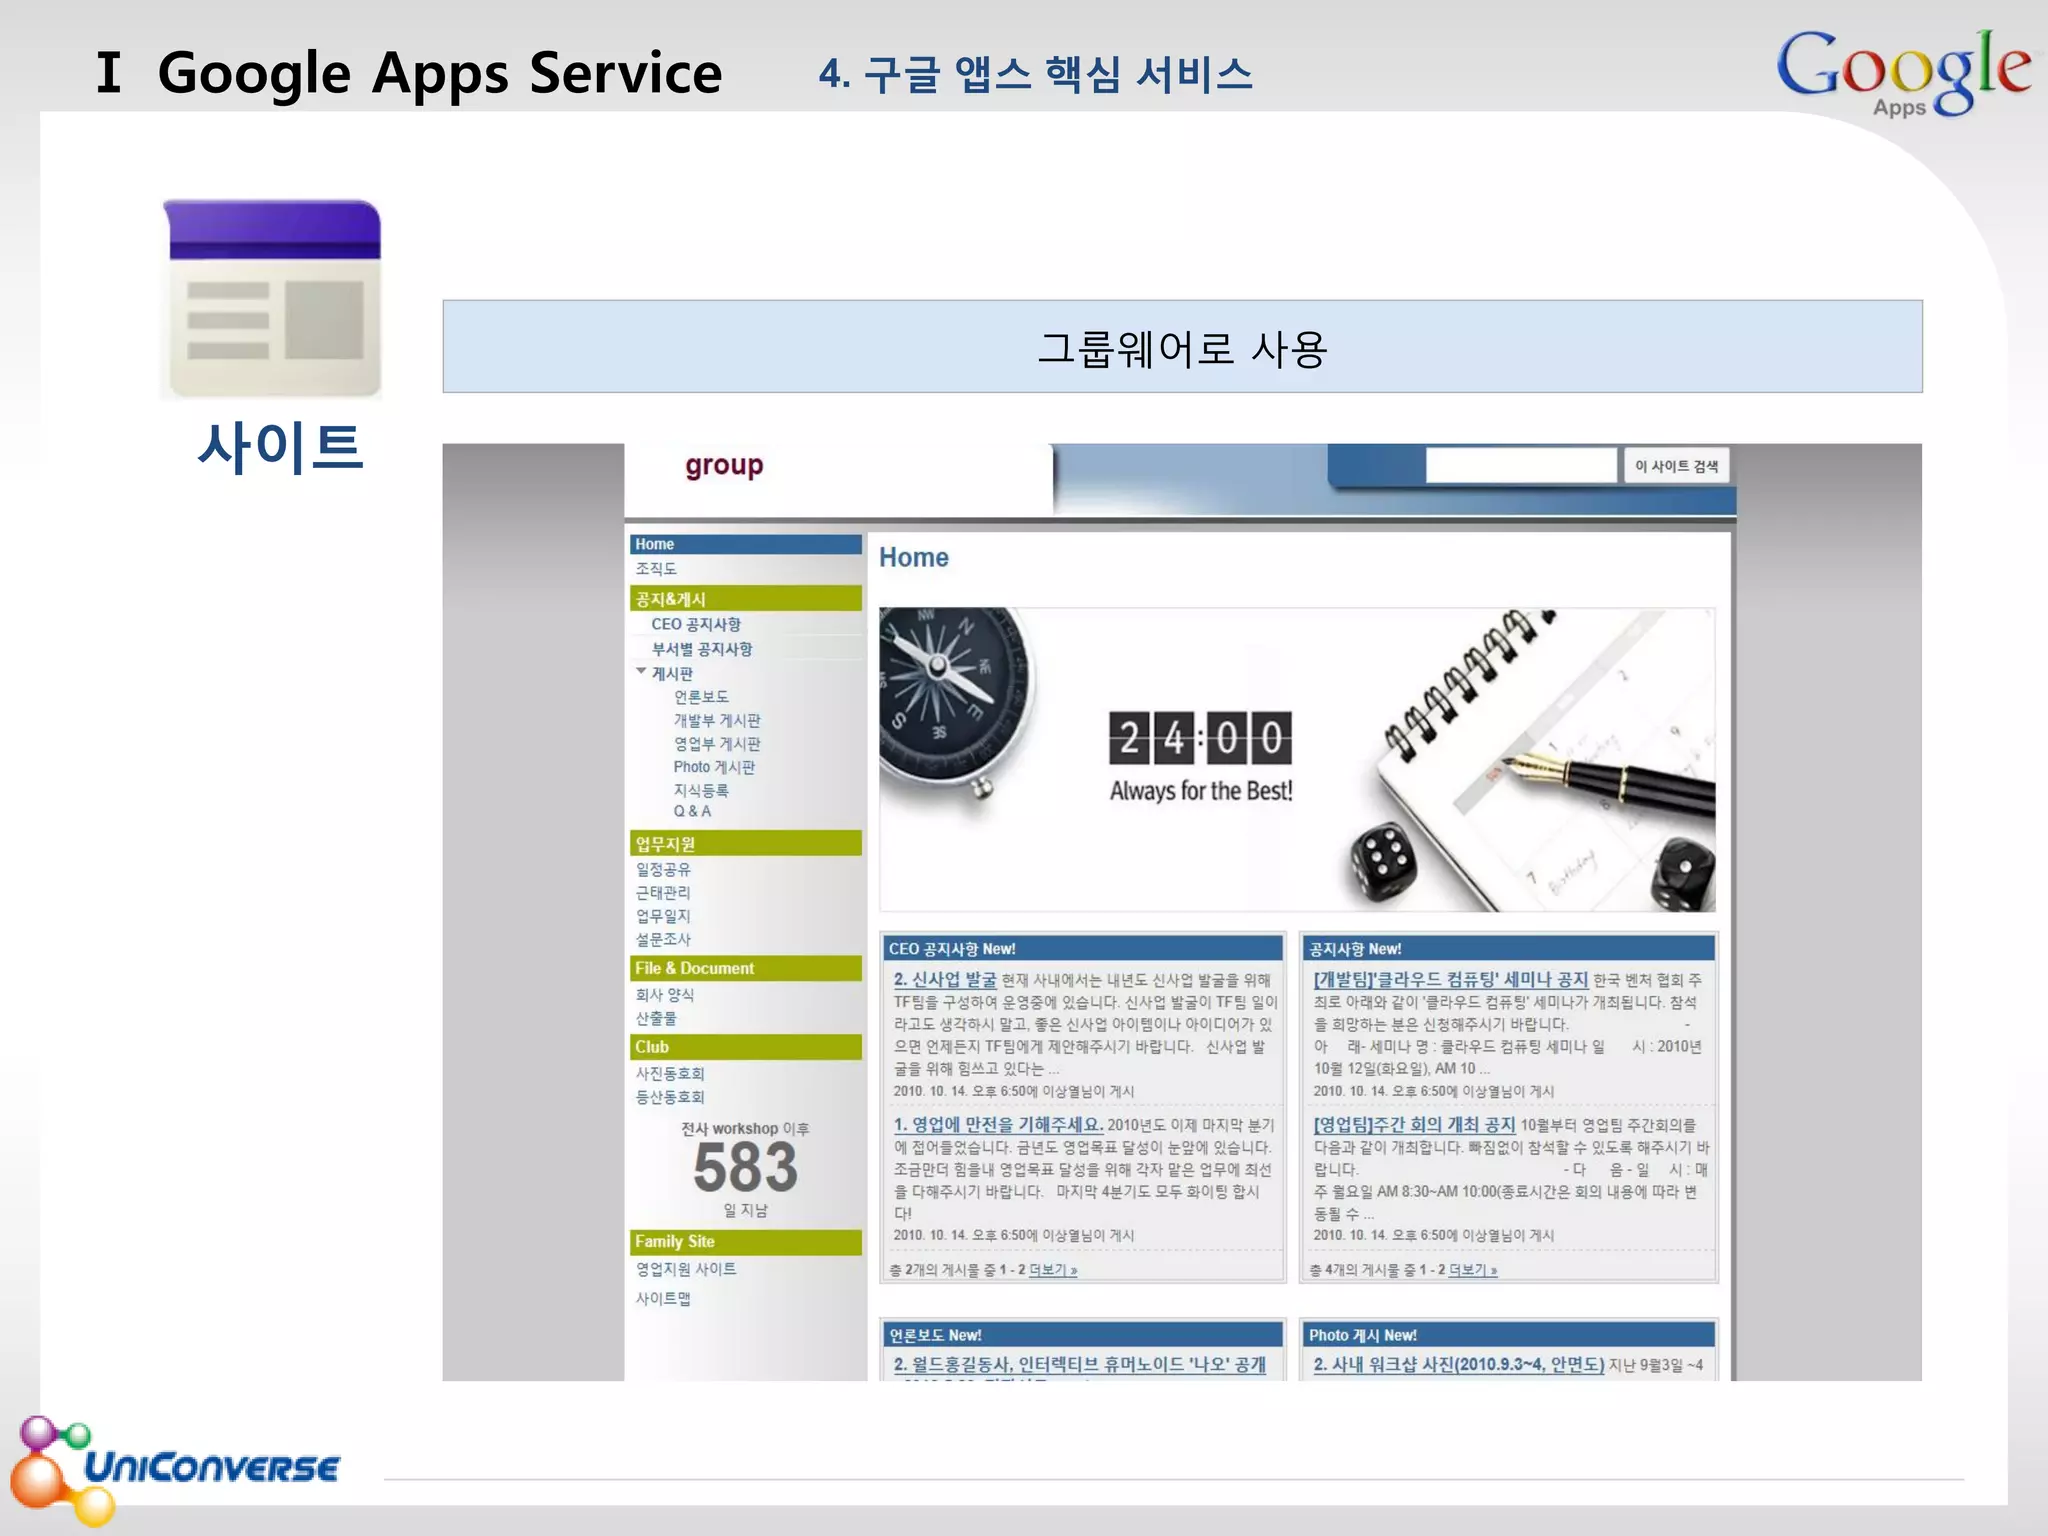
Task: Collapse the 게시판 tree arrow
Action: [641, 672]
